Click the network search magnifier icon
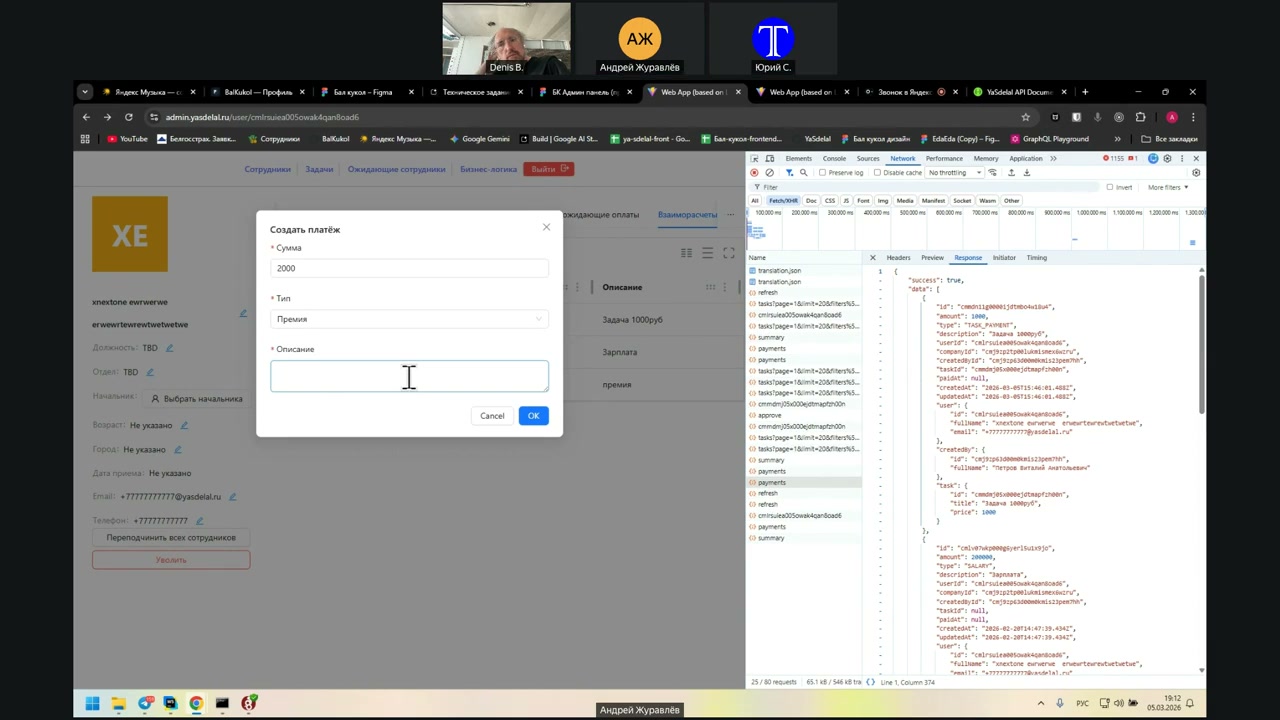The height and width of the screenshot is (720, 1280). click(x=803, y=173)
